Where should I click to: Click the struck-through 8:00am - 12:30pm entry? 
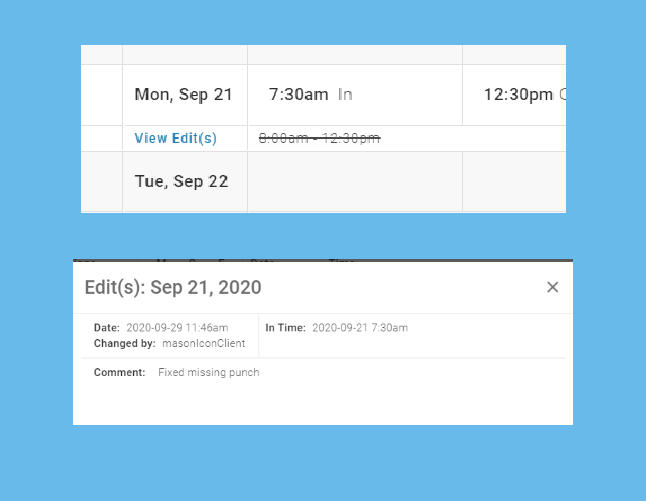coord(319,139)
